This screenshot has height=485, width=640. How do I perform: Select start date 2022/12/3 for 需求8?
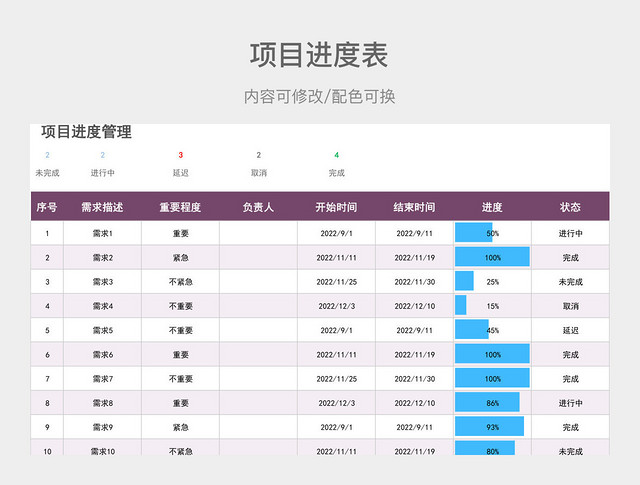[336, 403]
